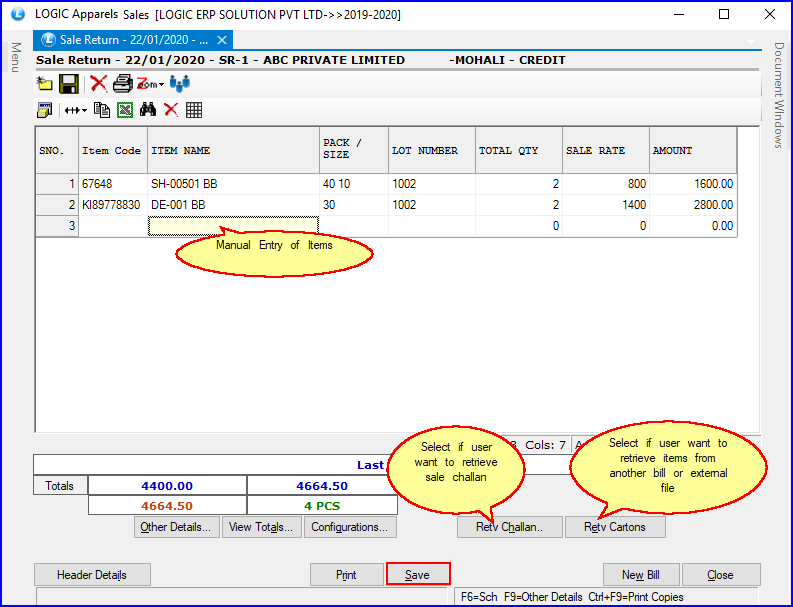
Task: Click the blue totals value 4664.50
Action: click(322, 486)
